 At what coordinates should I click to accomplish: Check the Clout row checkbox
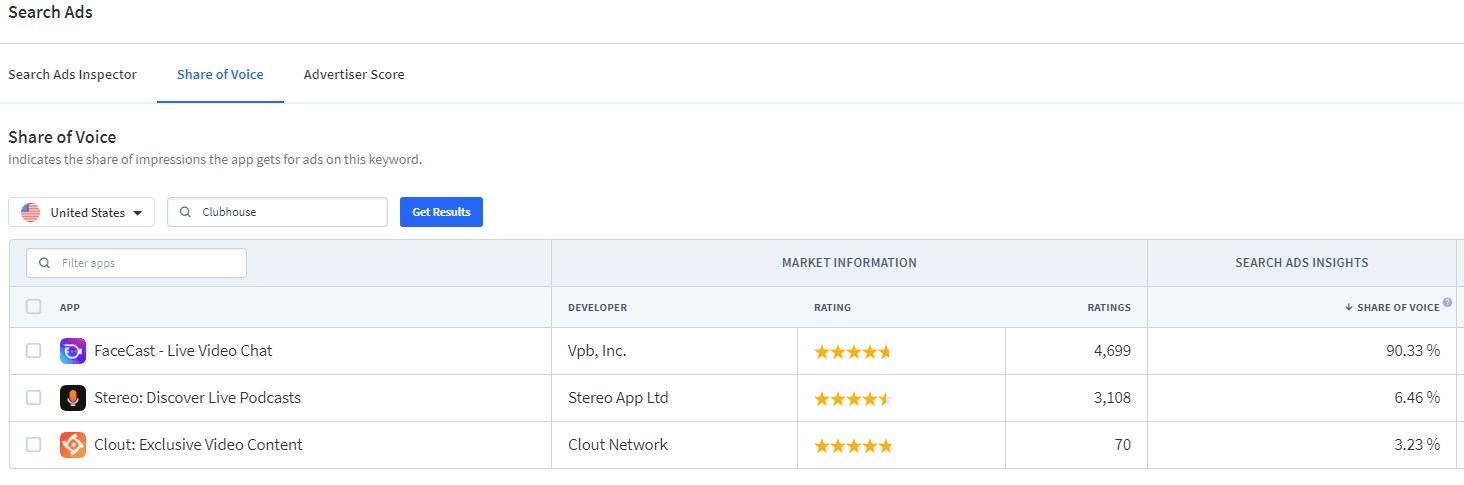click(x=34, y=445)
